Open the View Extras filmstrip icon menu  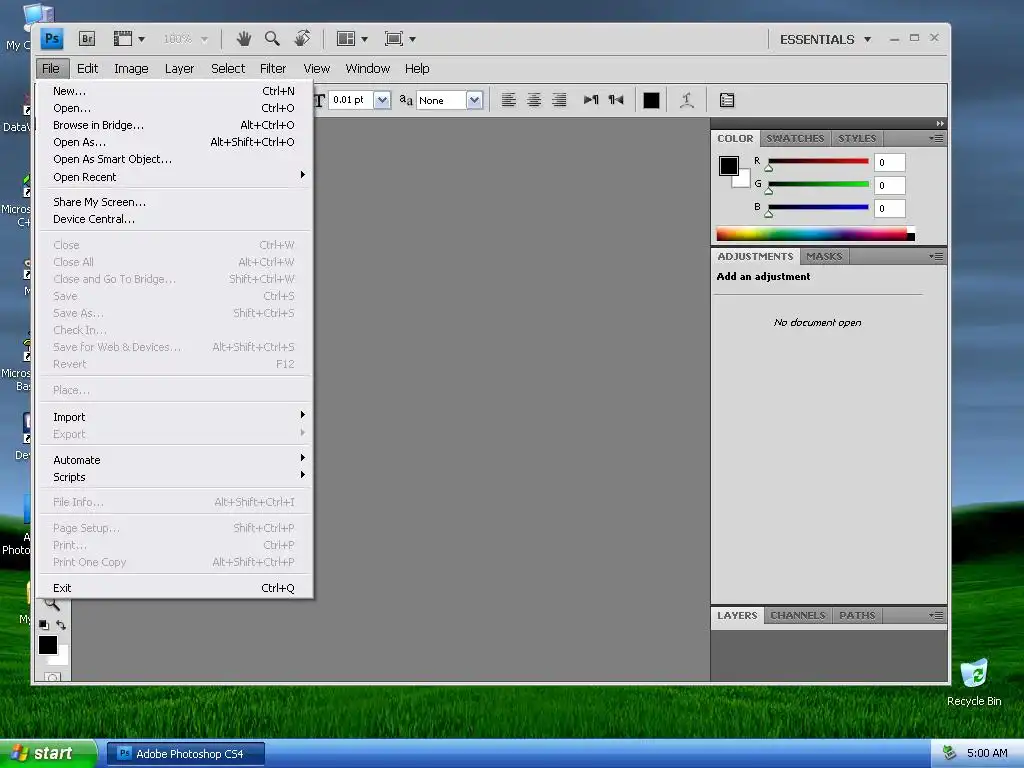click(x=129, y=39)
